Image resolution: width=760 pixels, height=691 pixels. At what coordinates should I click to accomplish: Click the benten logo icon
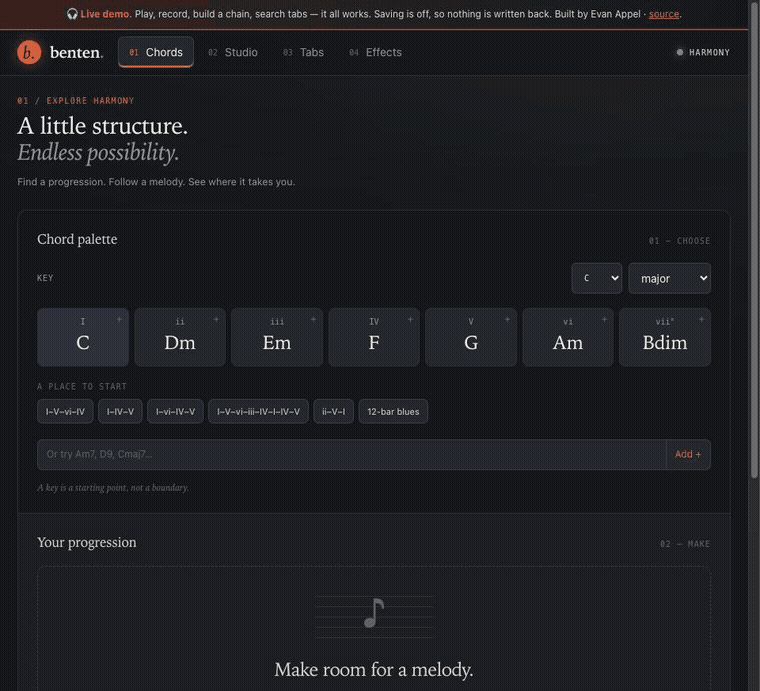[29, 52]
